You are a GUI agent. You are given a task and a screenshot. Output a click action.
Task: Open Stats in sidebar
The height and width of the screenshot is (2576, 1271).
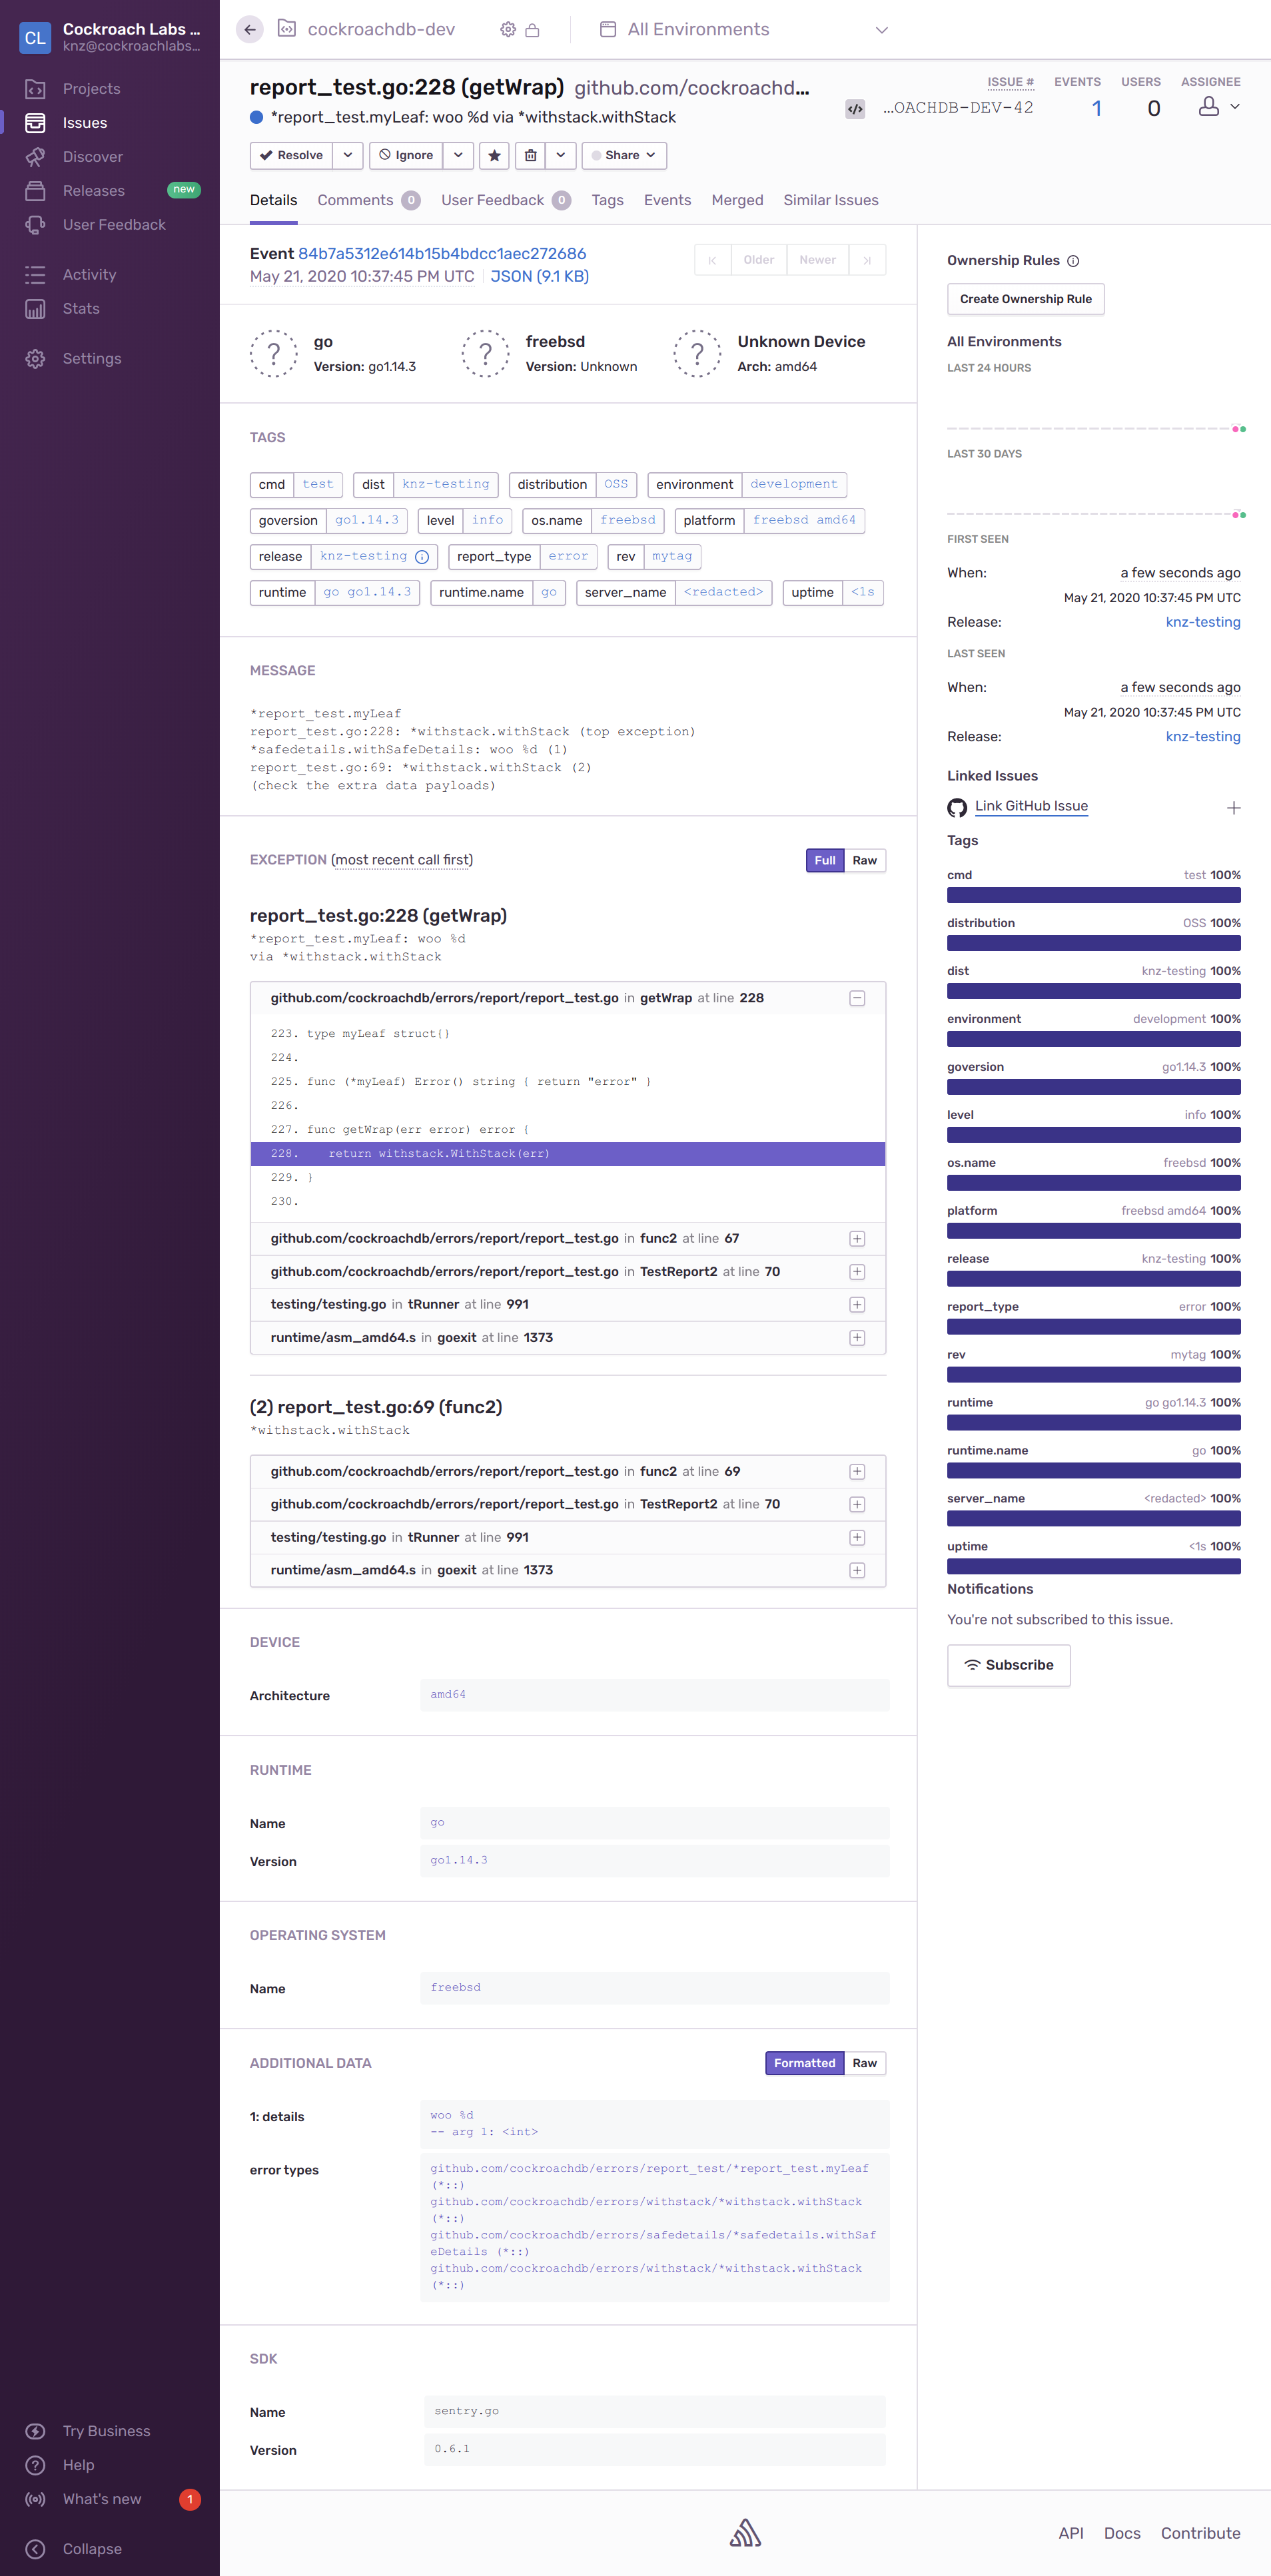81,309
